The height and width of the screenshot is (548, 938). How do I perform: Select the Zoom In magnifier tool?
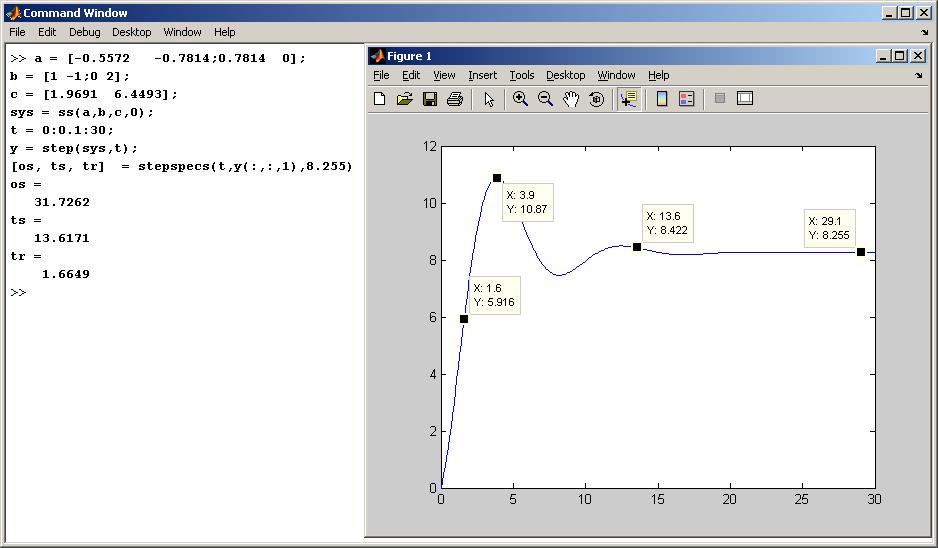pos(520,99)
